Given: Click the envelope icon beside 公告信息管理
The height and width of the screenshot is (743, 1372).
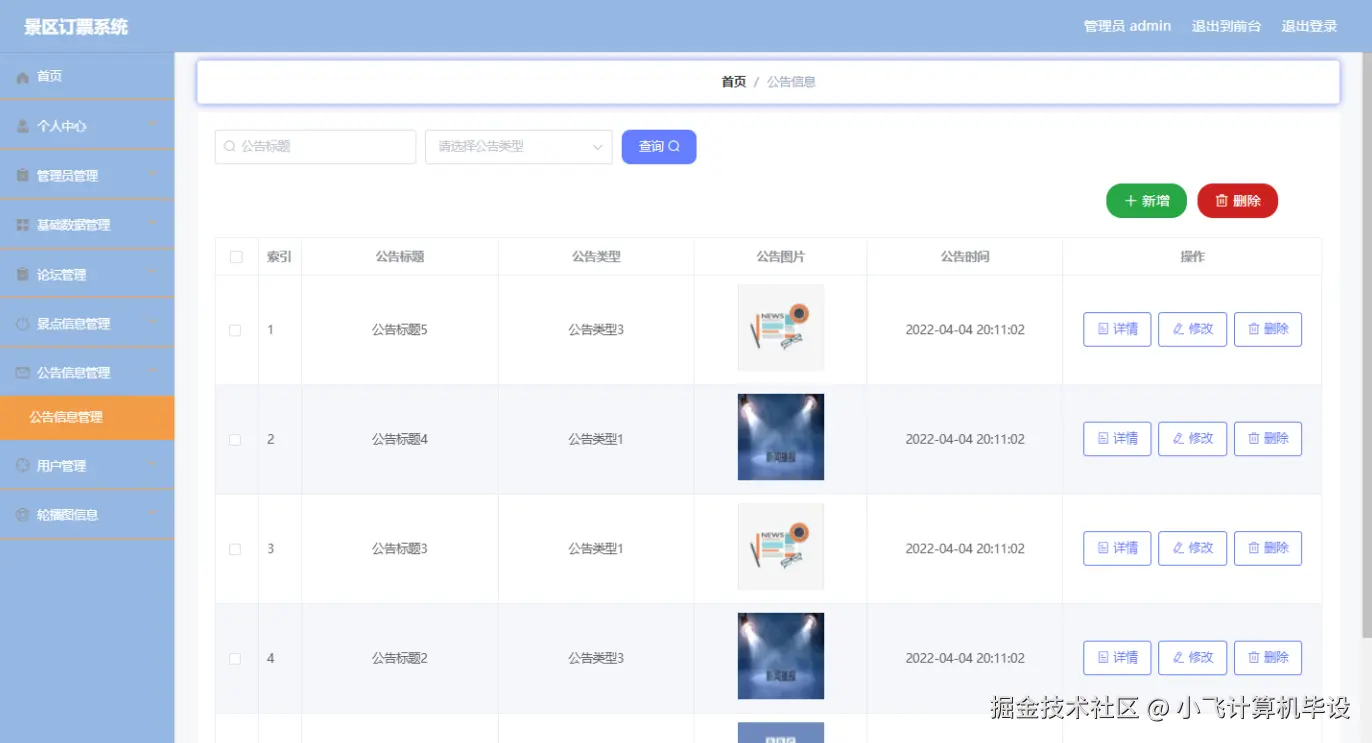Looking at the screenshot, I should point(22,373).
